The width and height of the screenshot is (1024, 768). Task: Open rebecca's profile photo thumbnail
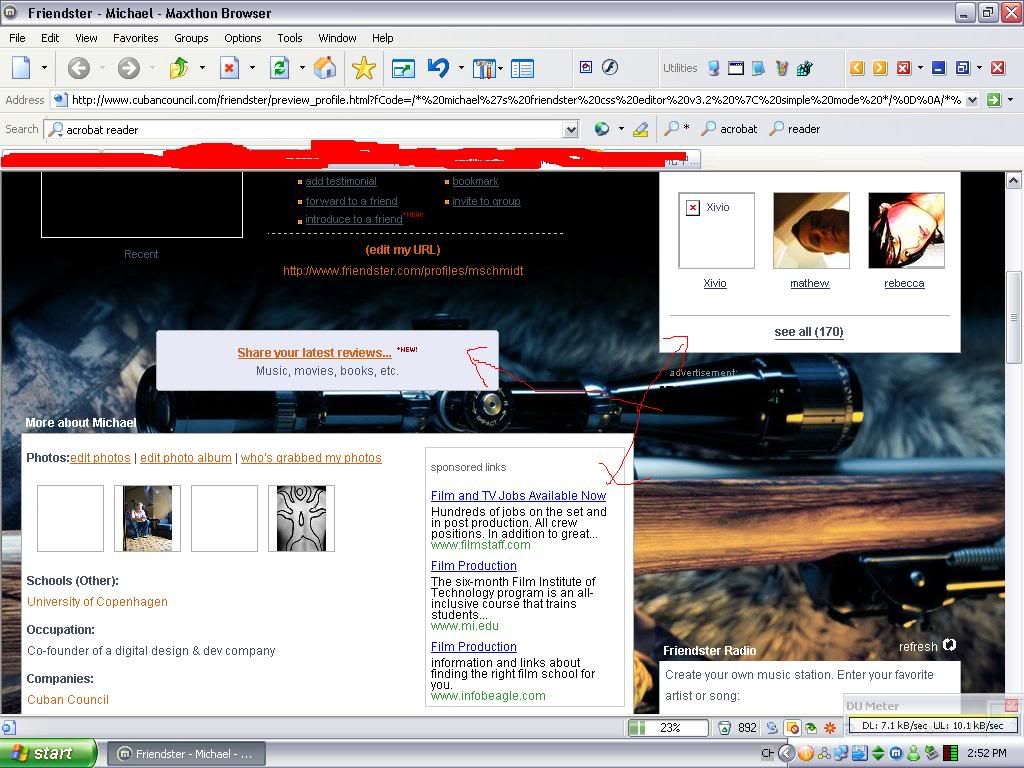906,230
